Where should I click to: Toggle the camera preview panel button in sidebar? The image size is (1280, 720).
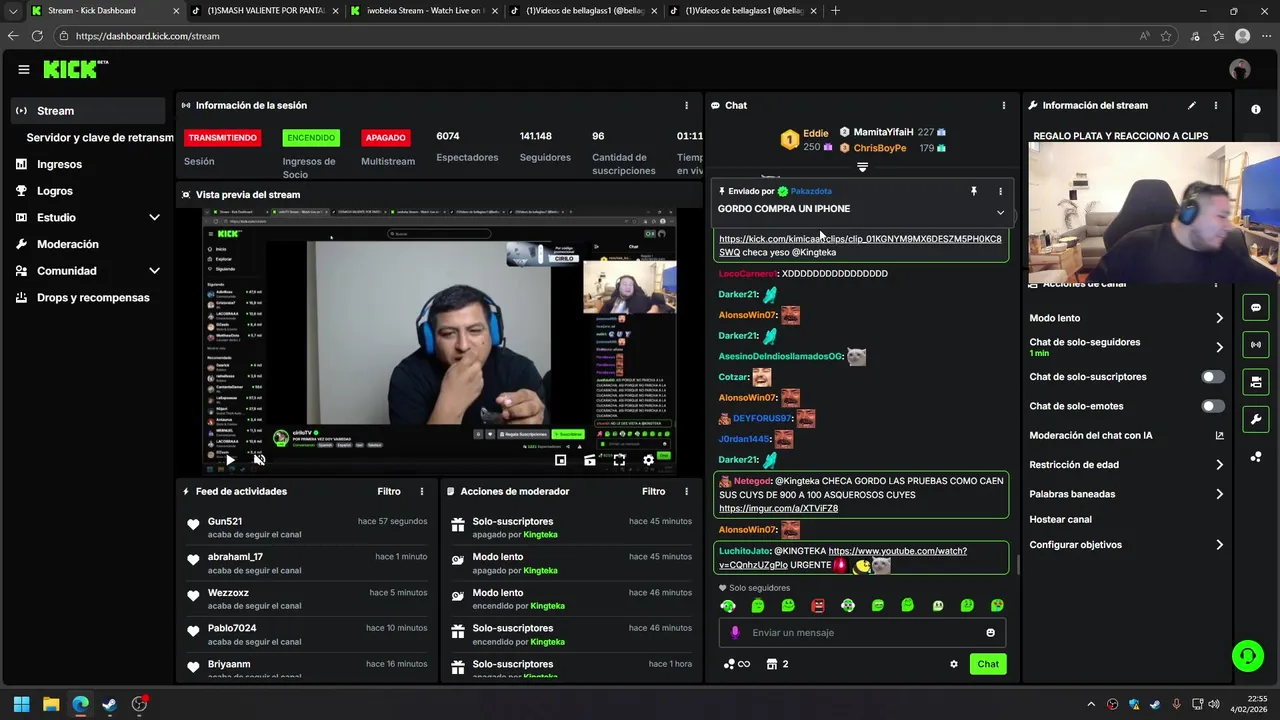1256,381
